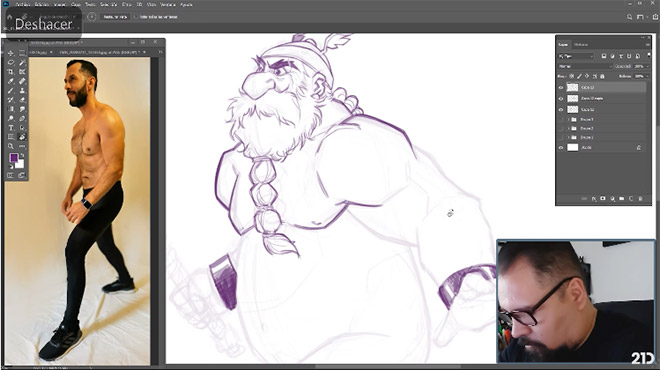Select the Eraser tool

pos(22,100)
